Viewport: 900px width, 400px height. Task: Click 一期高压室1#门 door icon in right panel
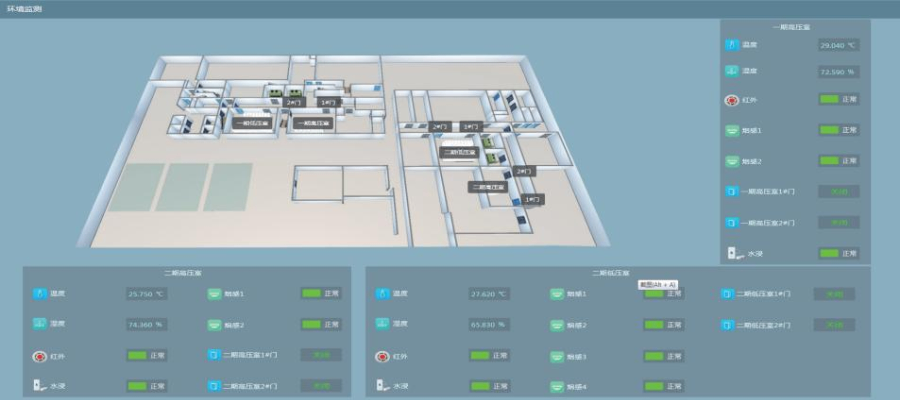[732, 191]
